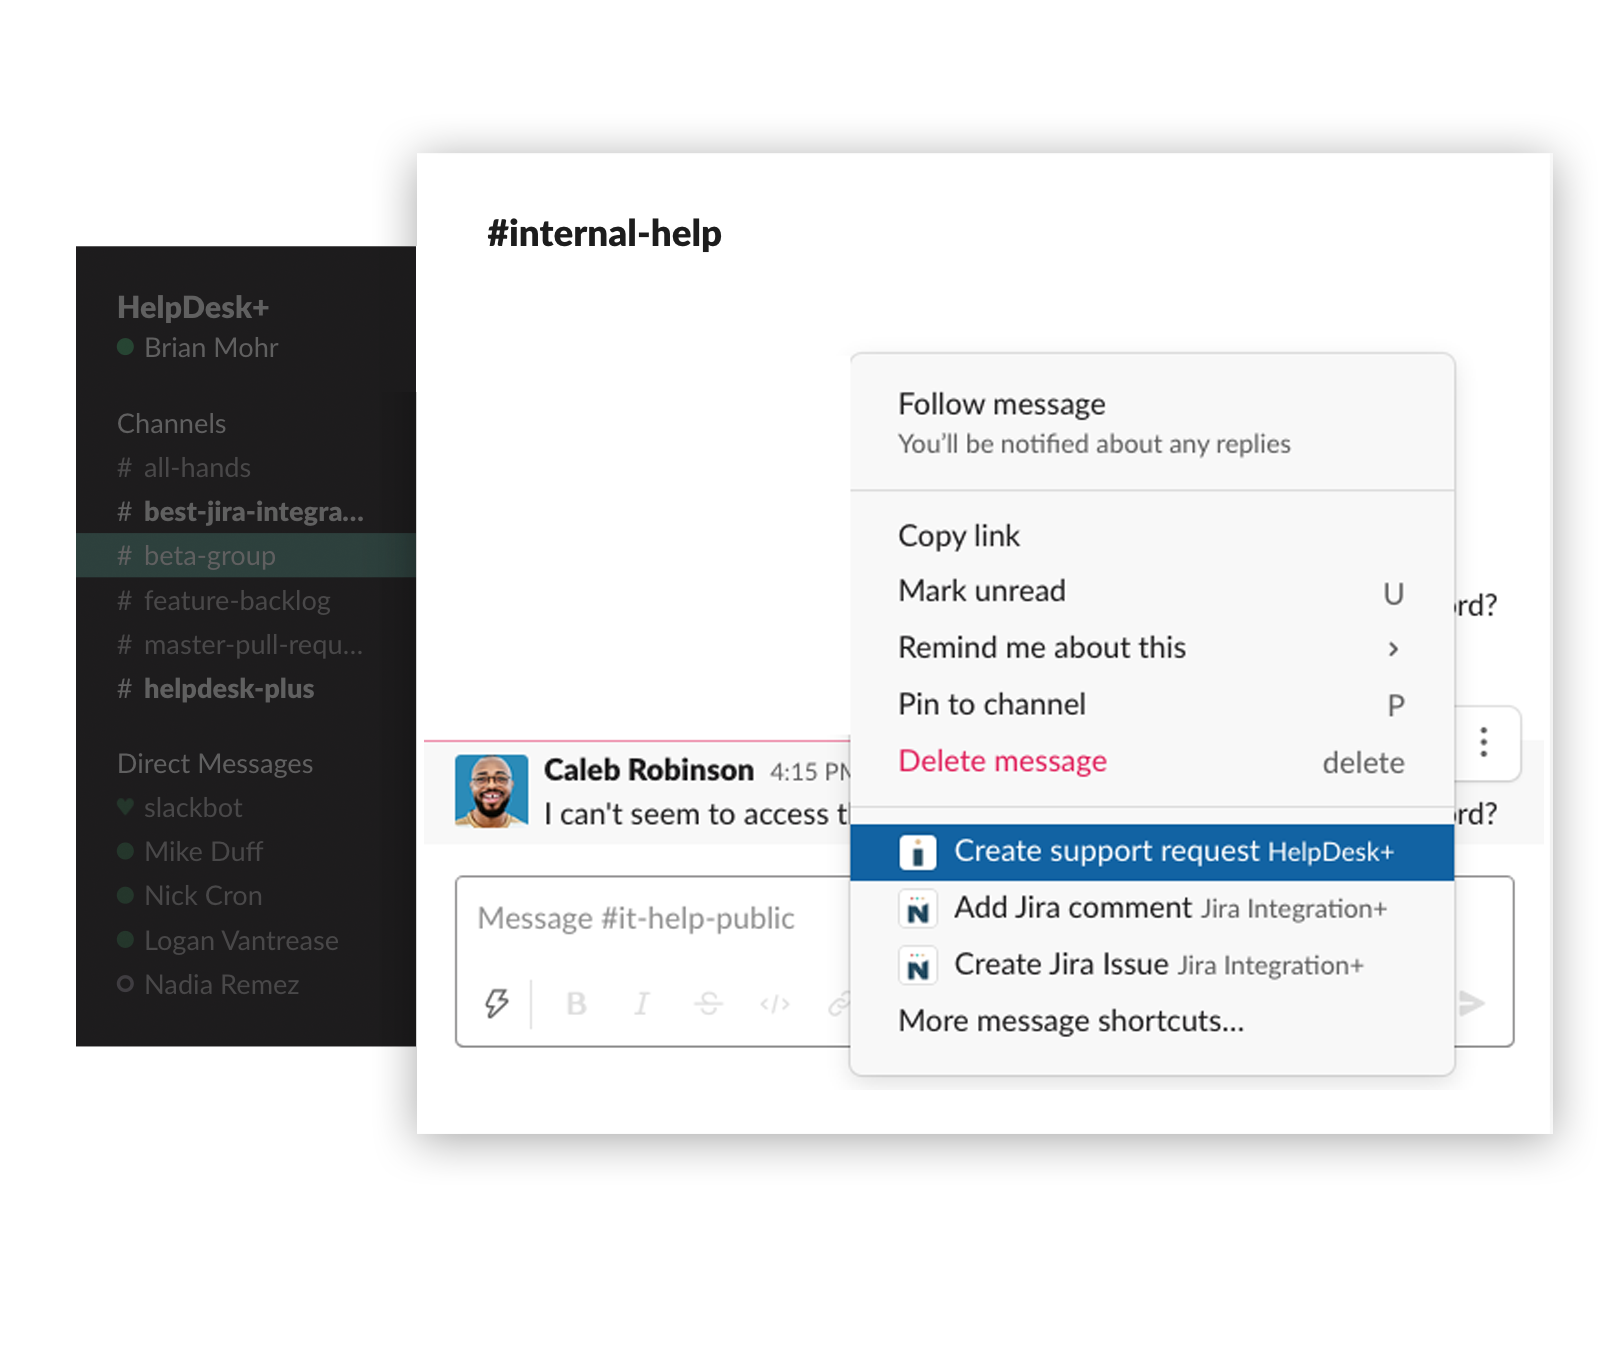Viewport: 1614px width, 1370px height.
Task: Toggle italic formatting in message composer
Action: (642, 1003)
